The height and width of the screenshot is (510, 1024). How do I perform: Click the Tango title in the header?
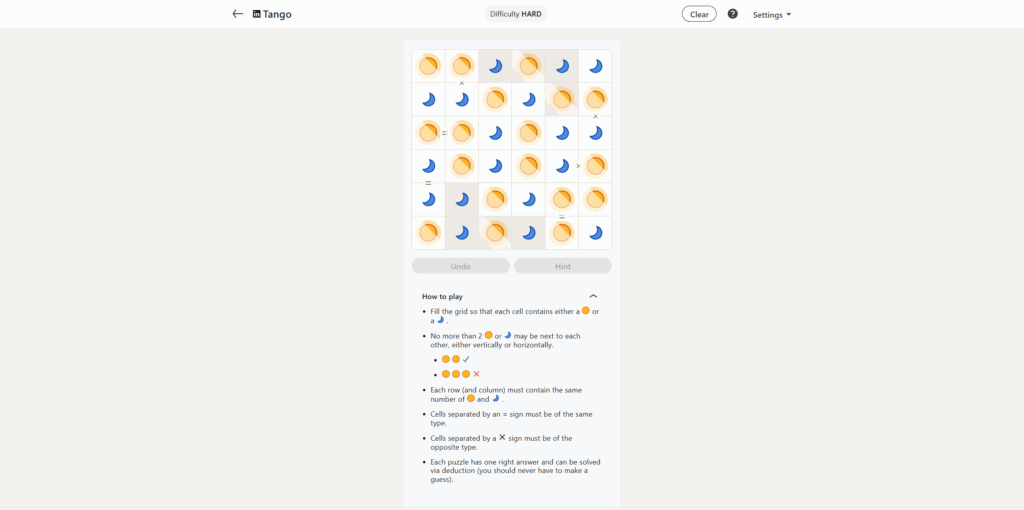click(x=277, y=14)
